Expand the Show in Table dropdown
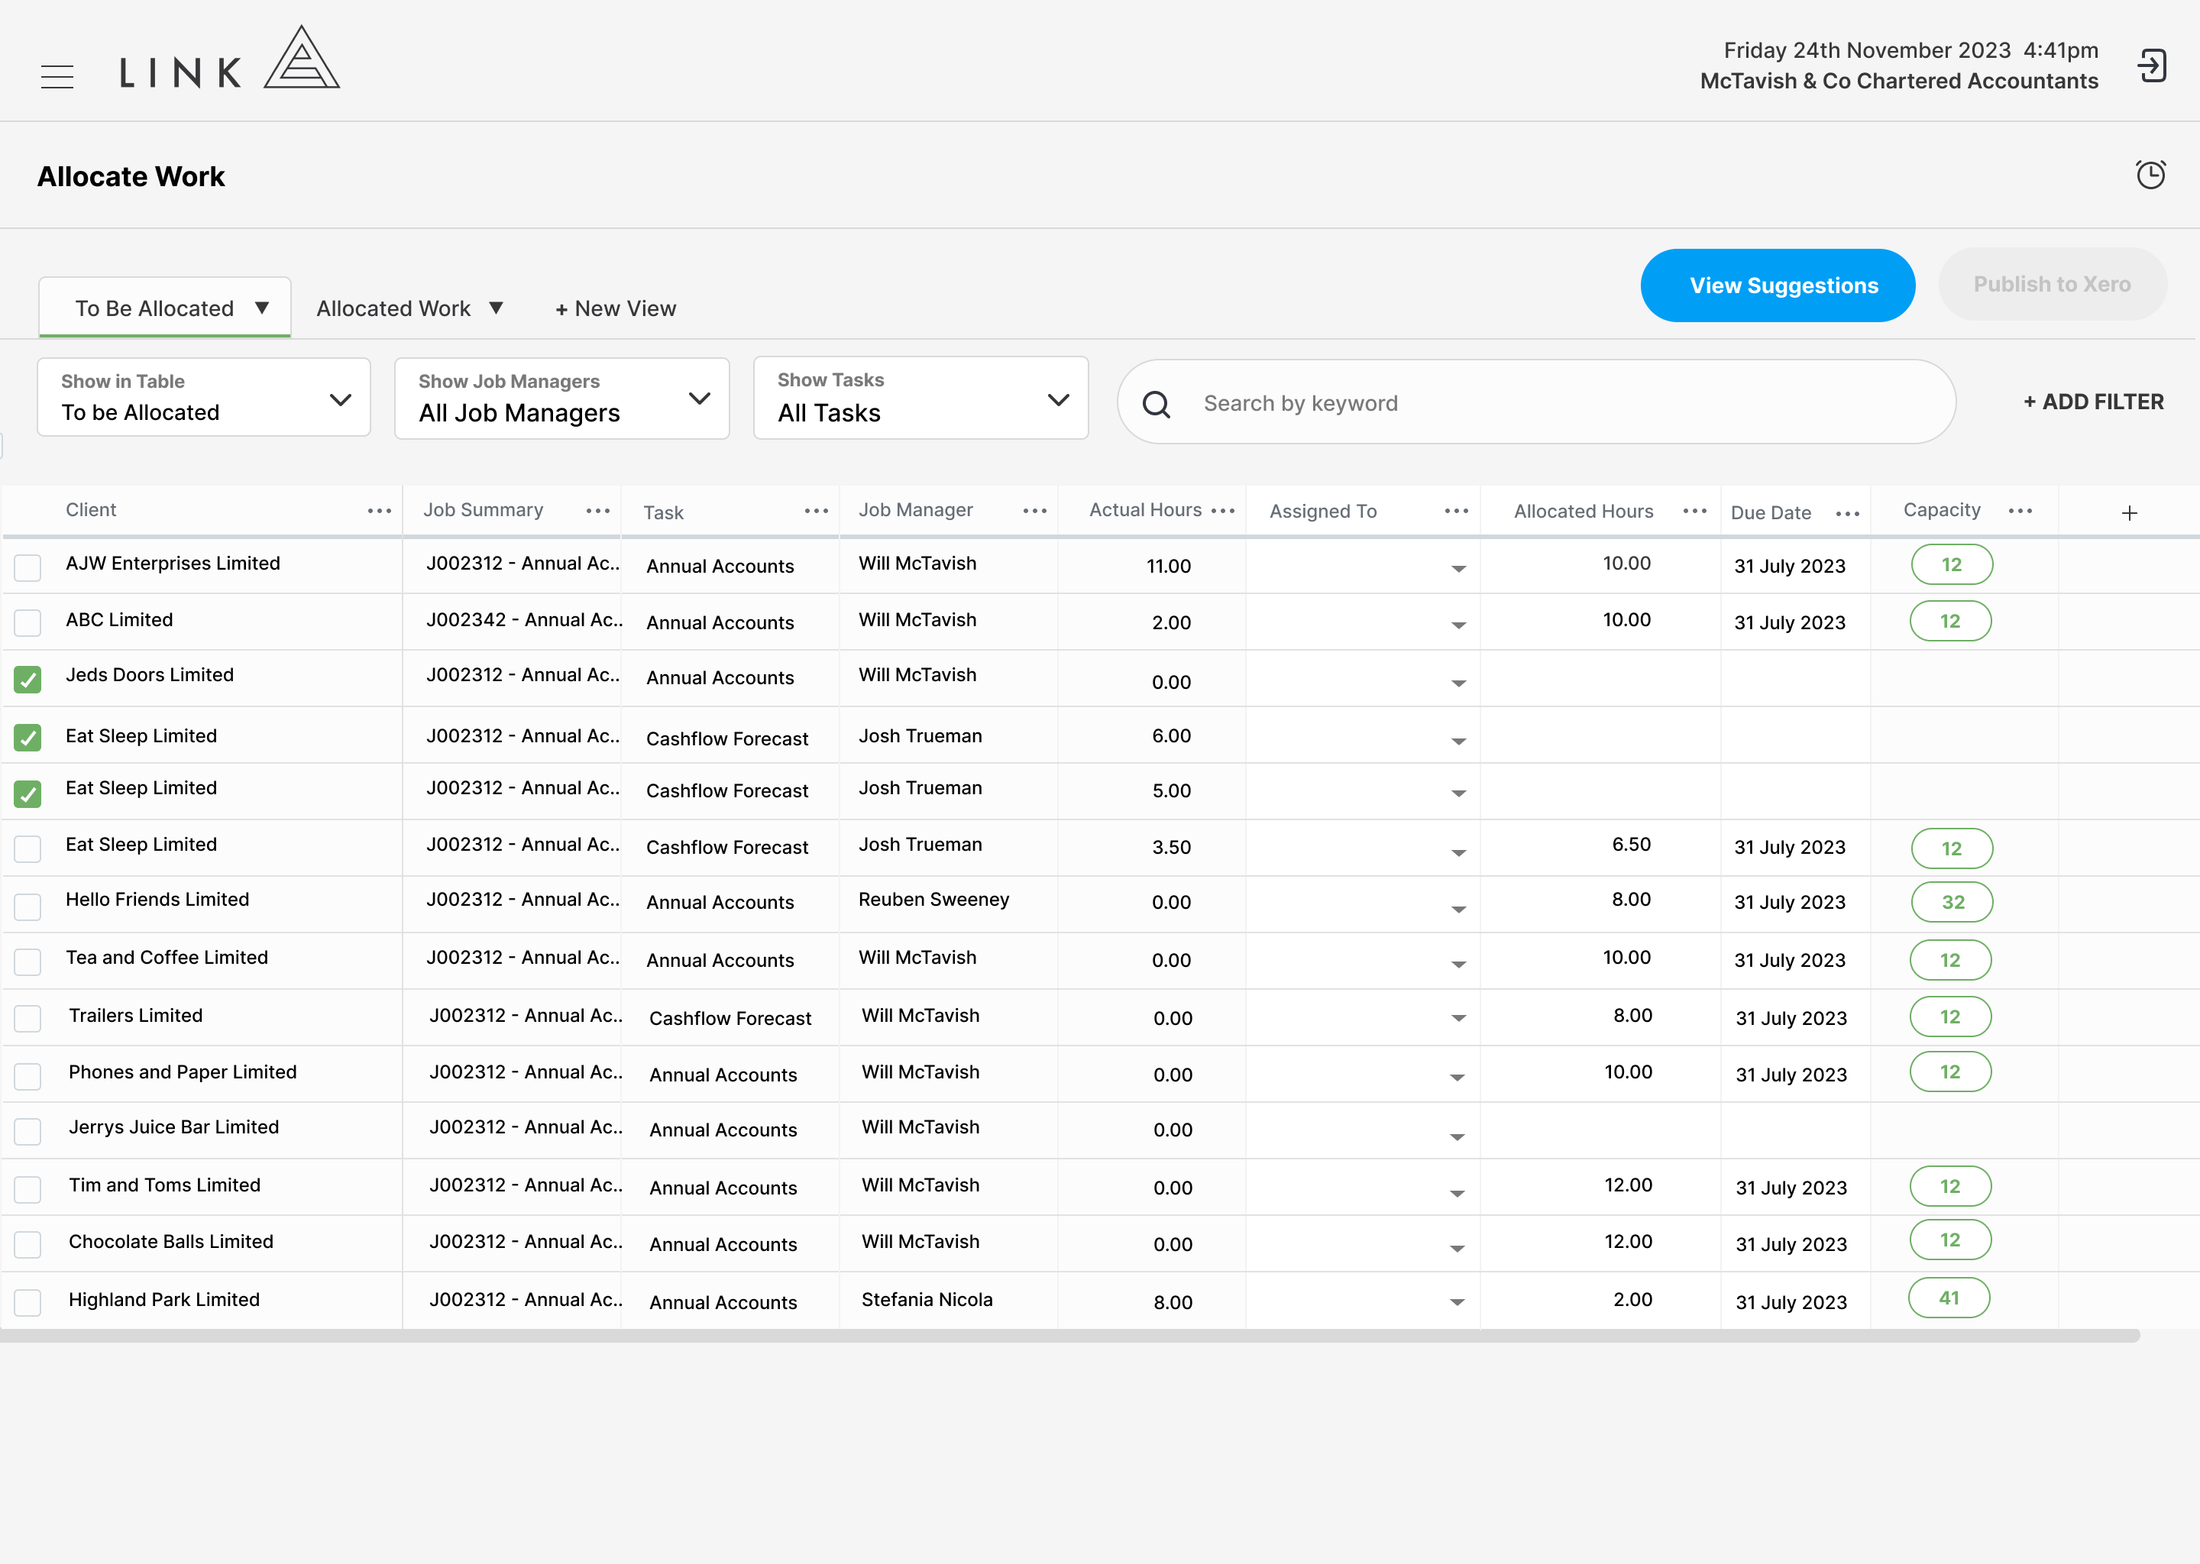Screen dimensions: 2200x1564 pyautogui.click(x=204, y=397)
